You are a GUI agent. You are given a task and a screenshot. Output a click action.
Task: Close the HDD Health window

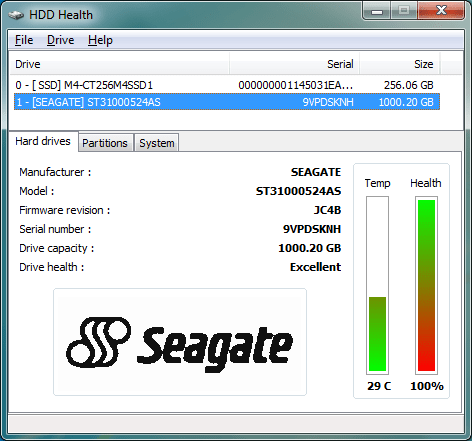tap(441, 11)
